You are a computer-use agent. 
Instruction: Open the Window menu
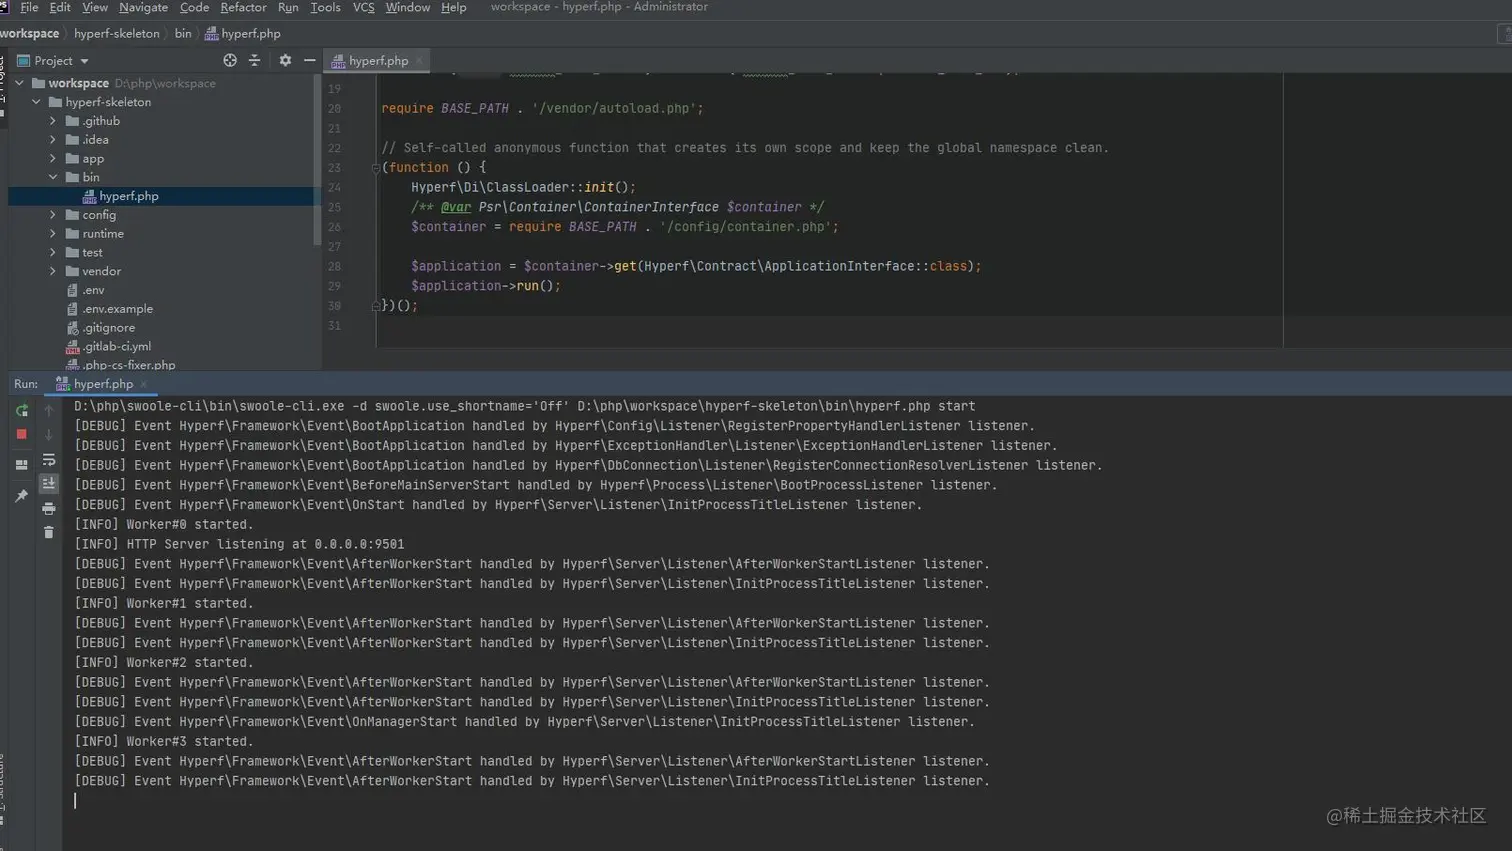[x=407, y=7]
